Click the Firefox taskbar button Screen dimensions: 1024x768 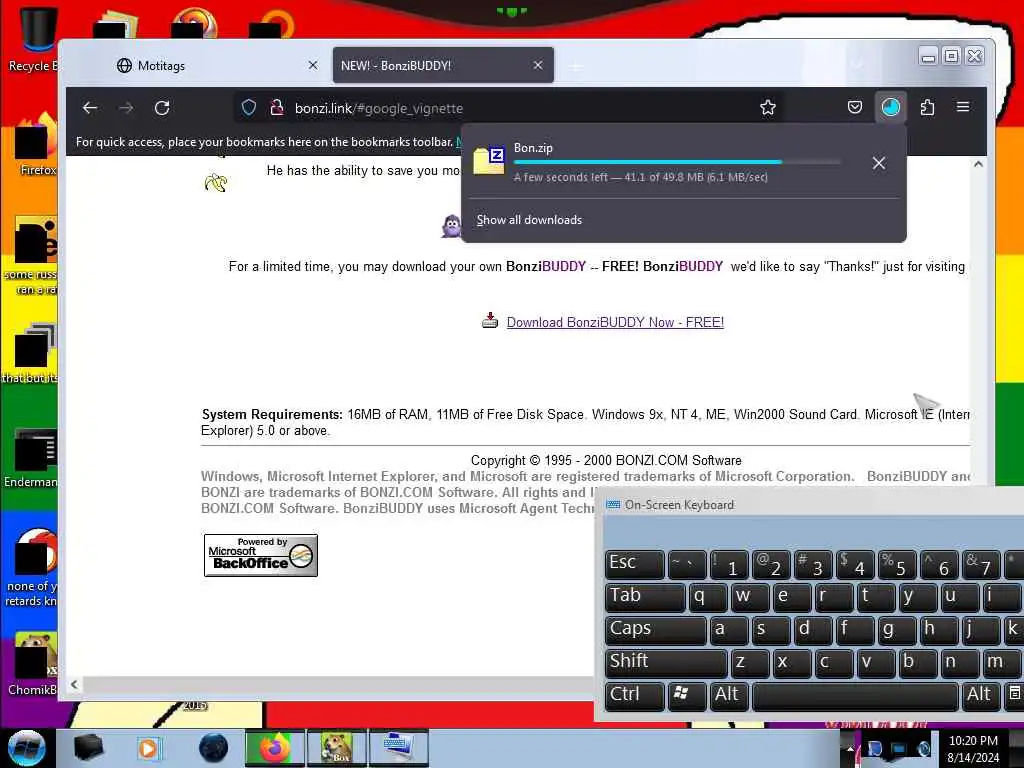[275, 748]
